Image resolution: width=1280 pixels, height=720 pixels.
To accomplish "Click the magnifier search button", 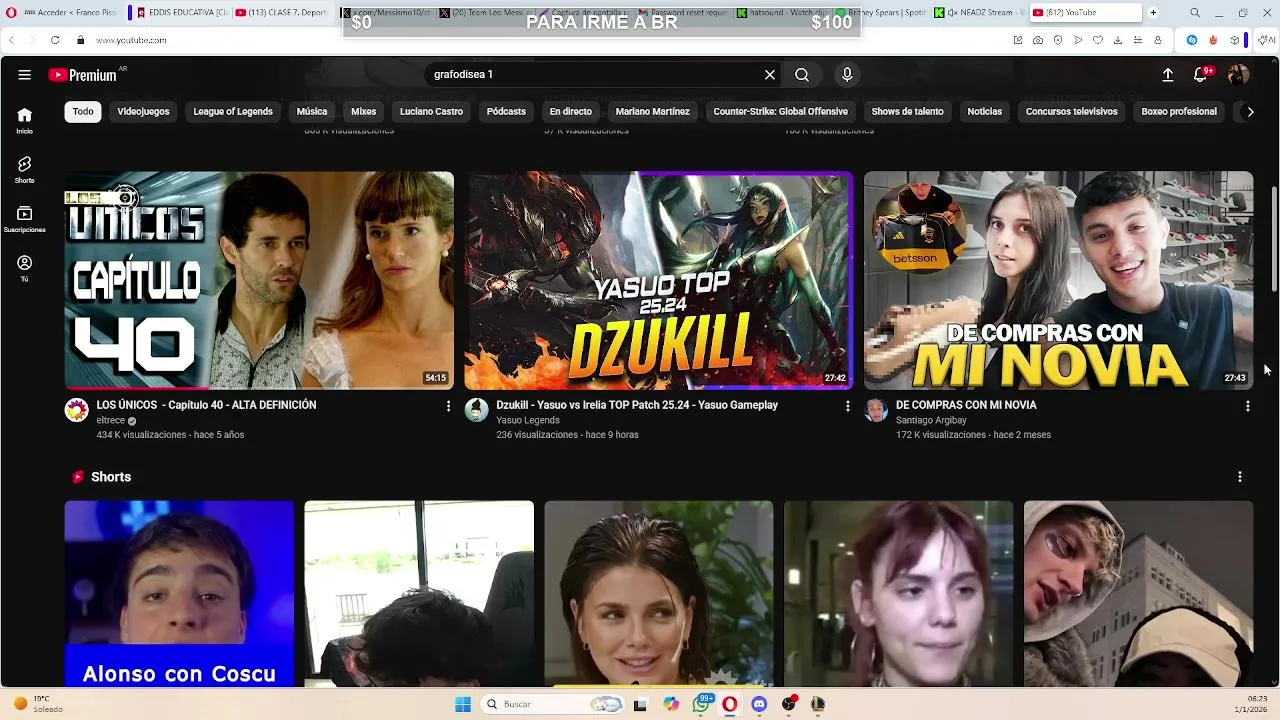I will pos(802,75).
